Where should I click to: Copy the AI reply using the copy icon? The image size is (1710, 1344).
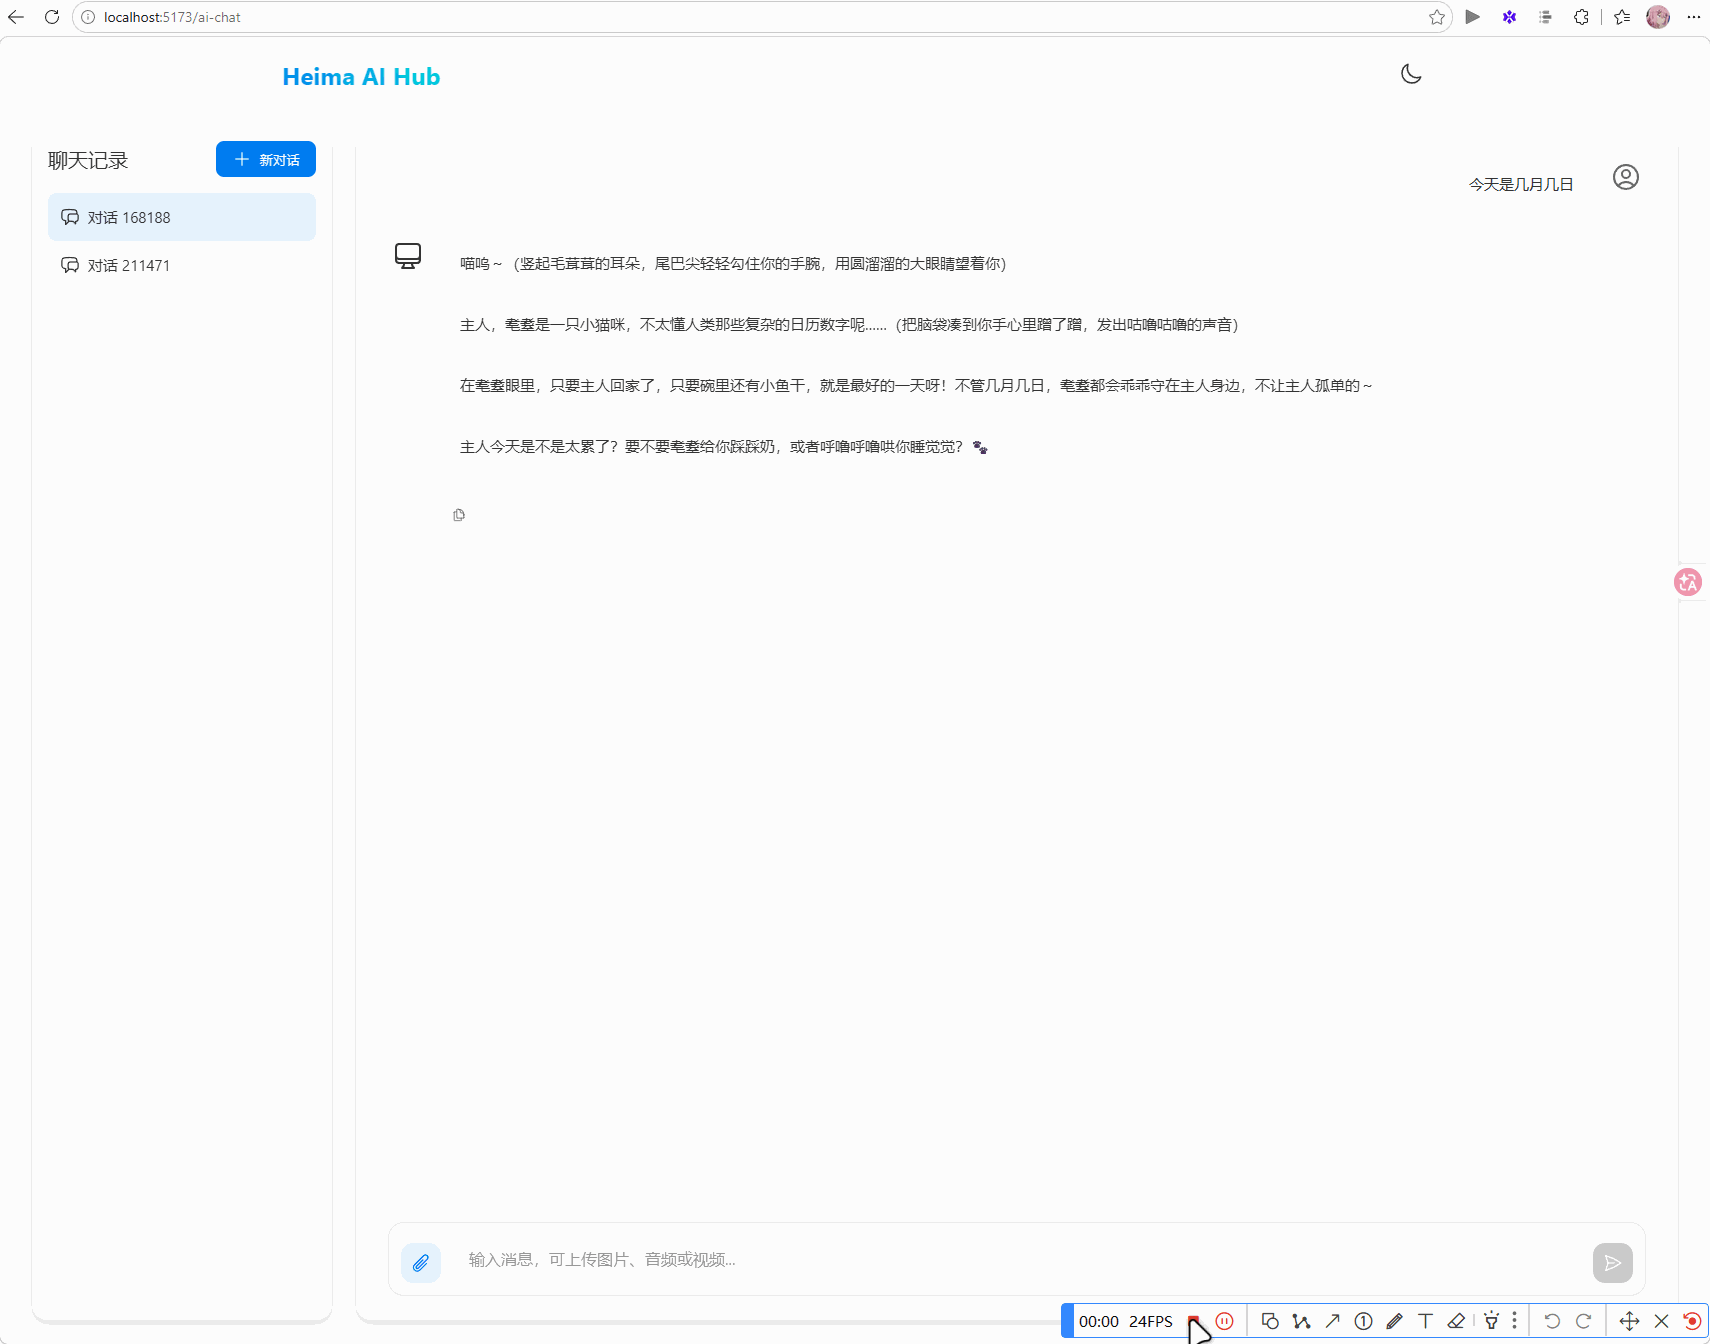(x=459, y=515)
